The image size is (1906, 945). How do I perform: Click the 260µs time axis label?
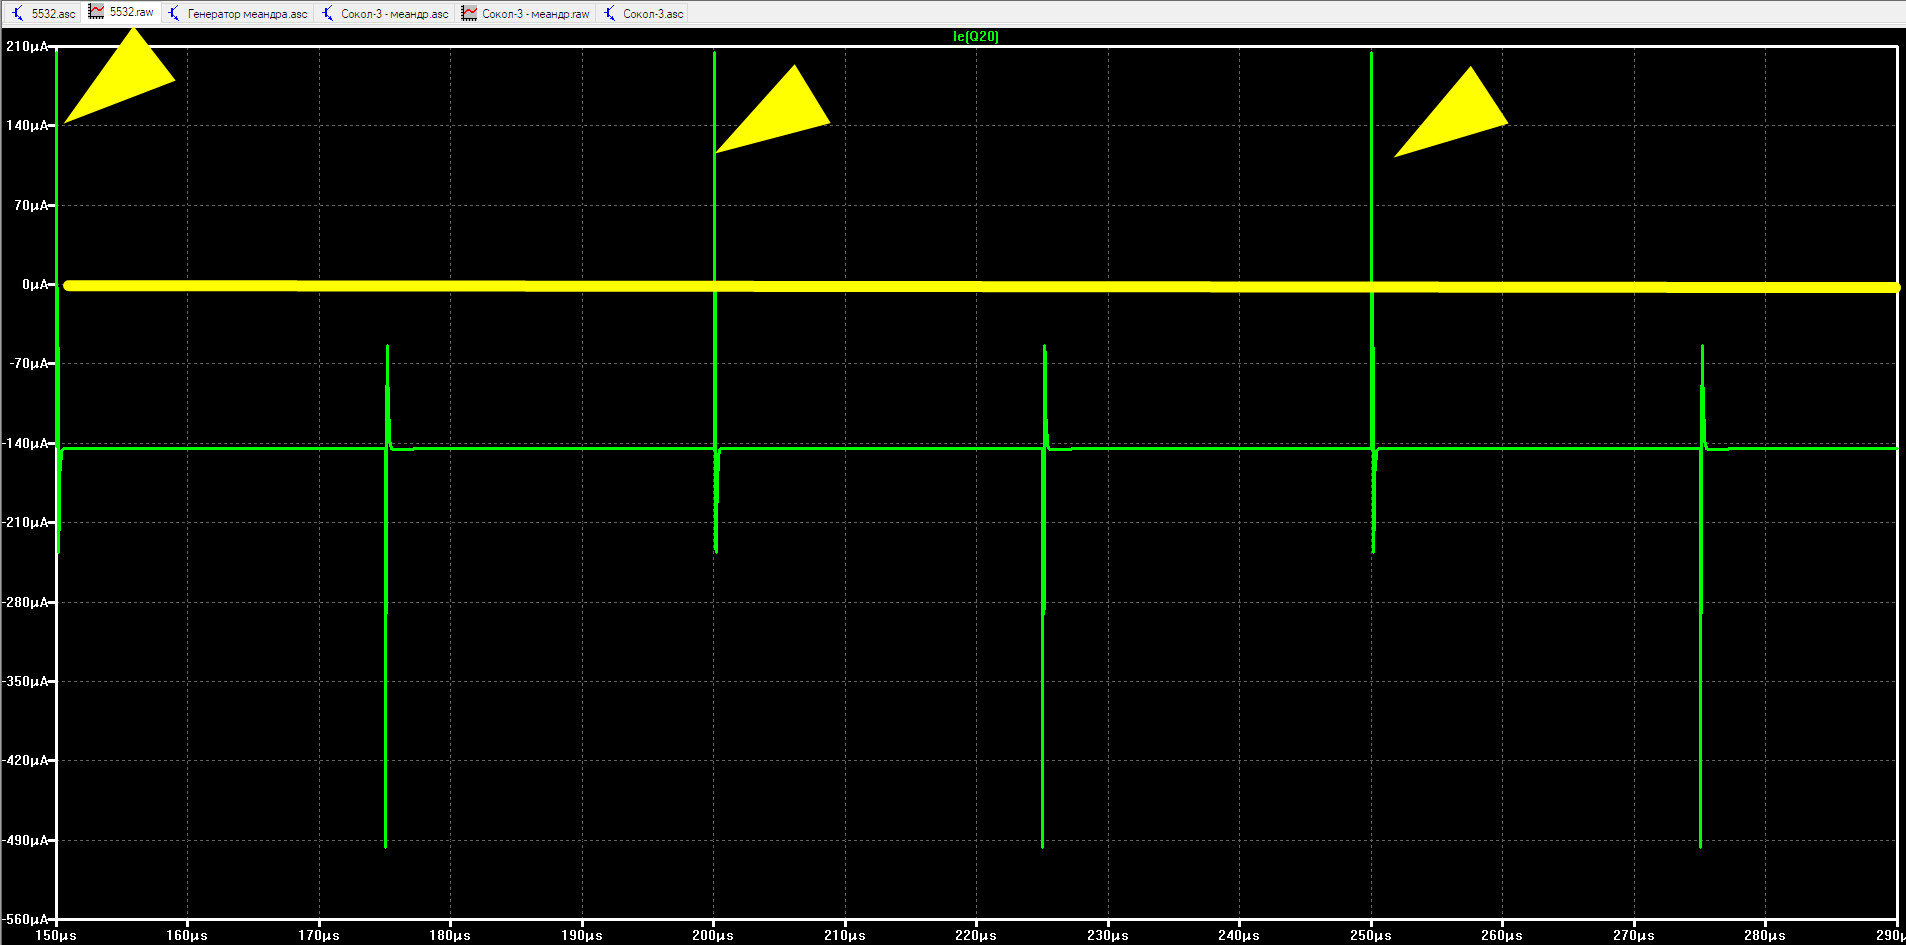(x=1502, y=936)
